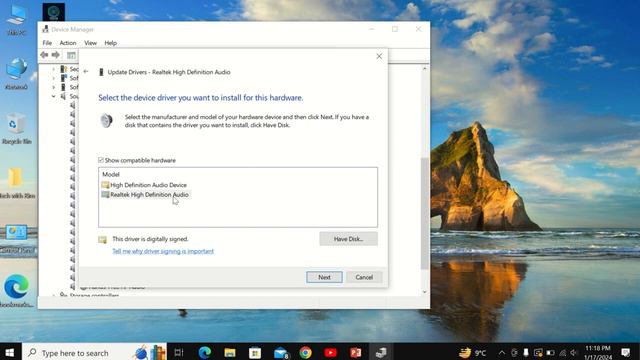Select the globe network desktop icon
Screen dimensions: 640x360
pos(17,73)
